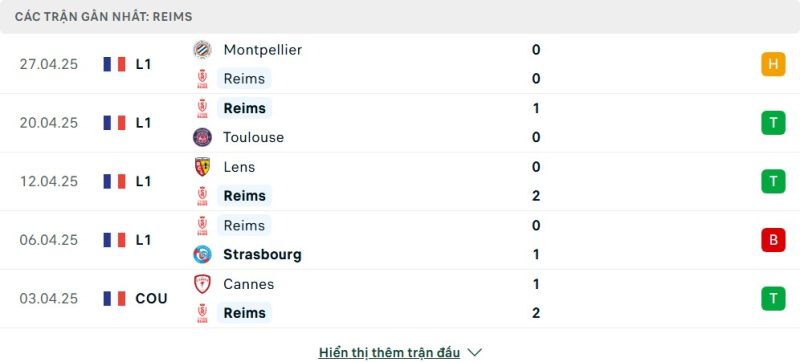Viewport: 800px width, 362px height.
Task: Click the Lens team name
Action: [239, 167]
